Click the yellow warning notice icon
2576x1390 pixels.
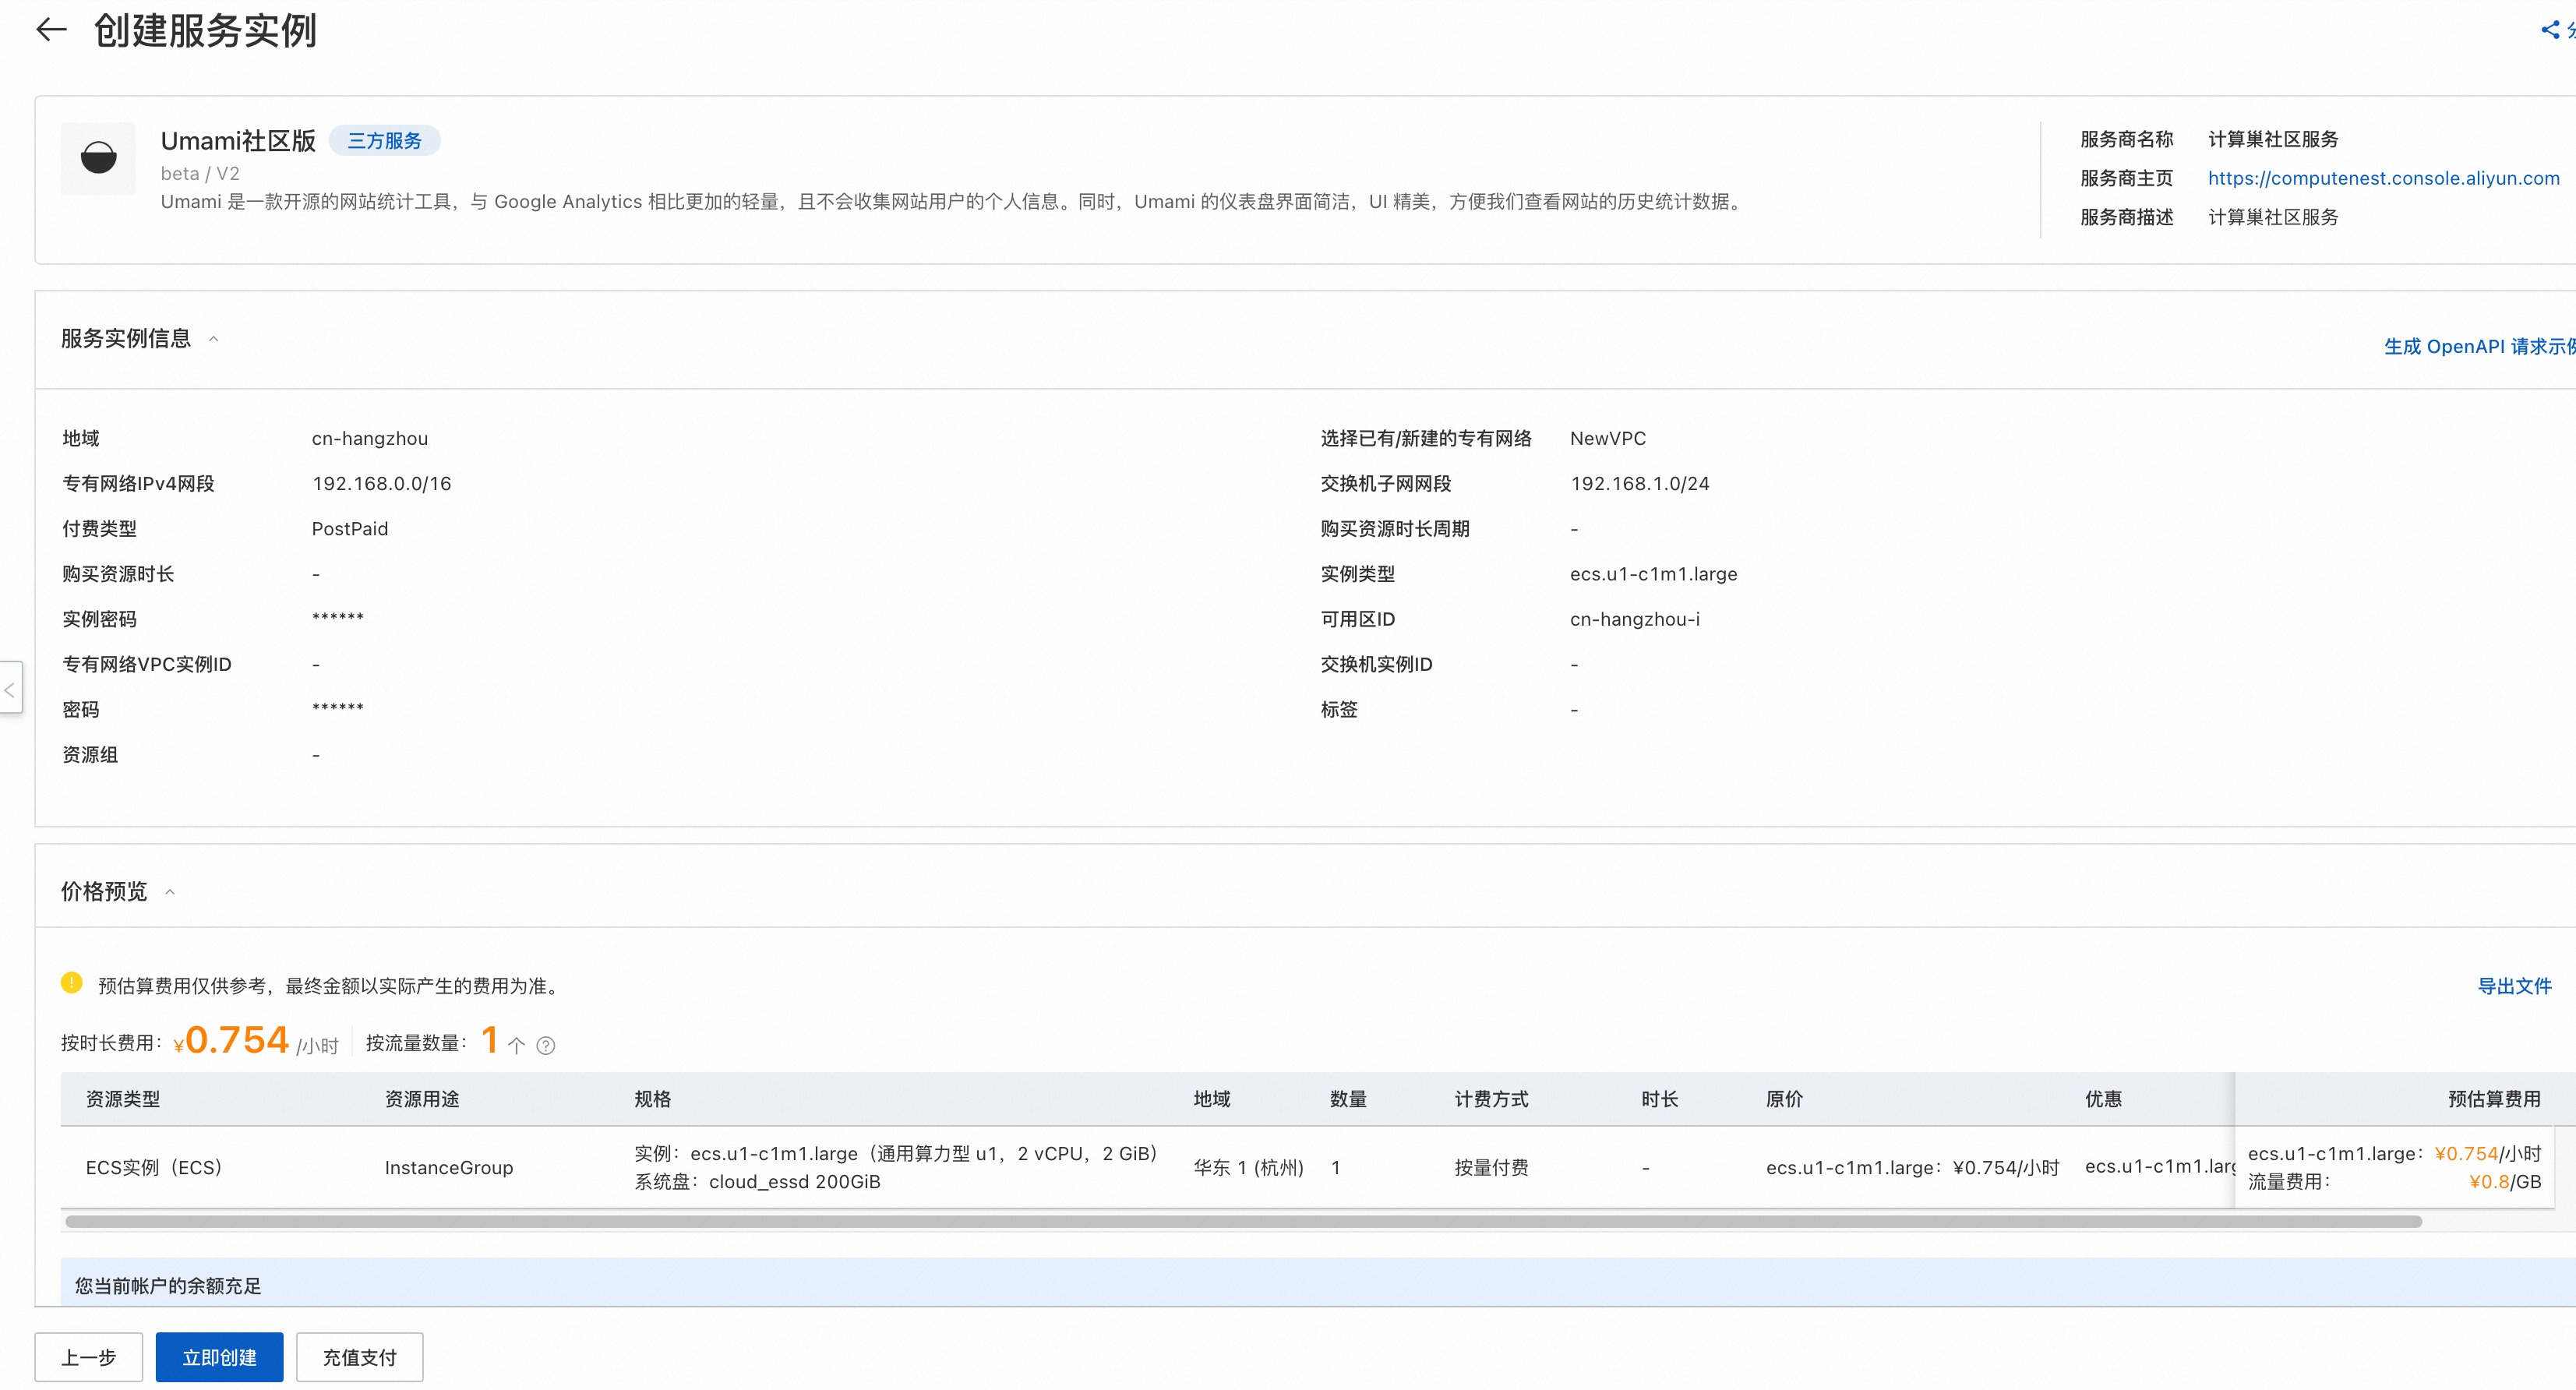[x=72, y=983]
